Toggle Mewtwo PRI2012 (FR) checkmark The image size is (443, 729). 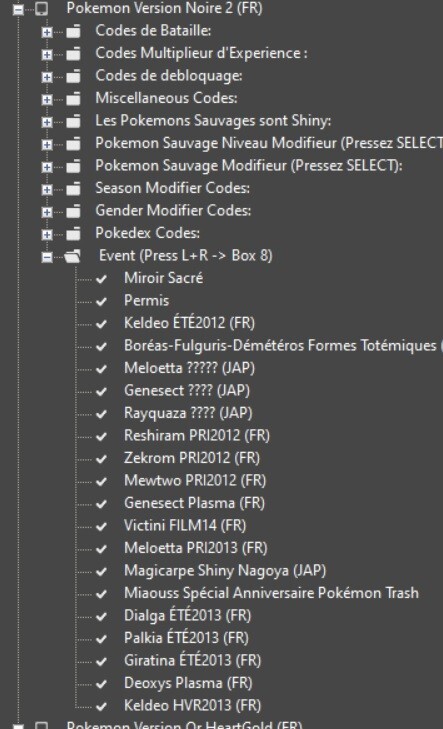pos(101,481)
